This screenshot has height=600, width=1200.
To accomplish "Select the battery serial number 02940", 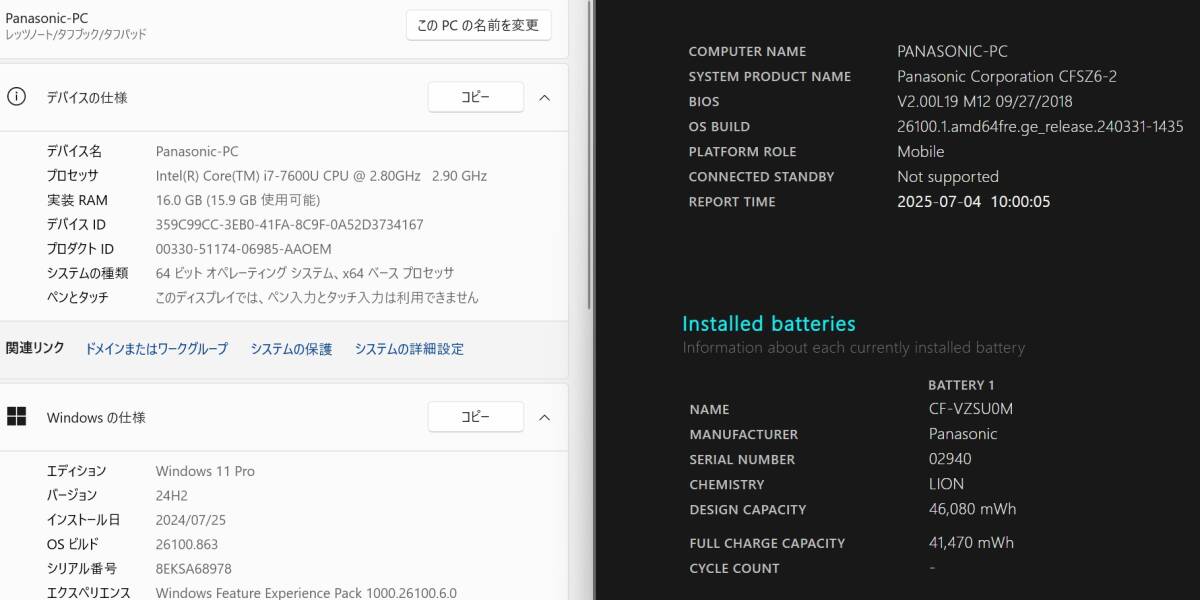I will click(x=950, y=459).
